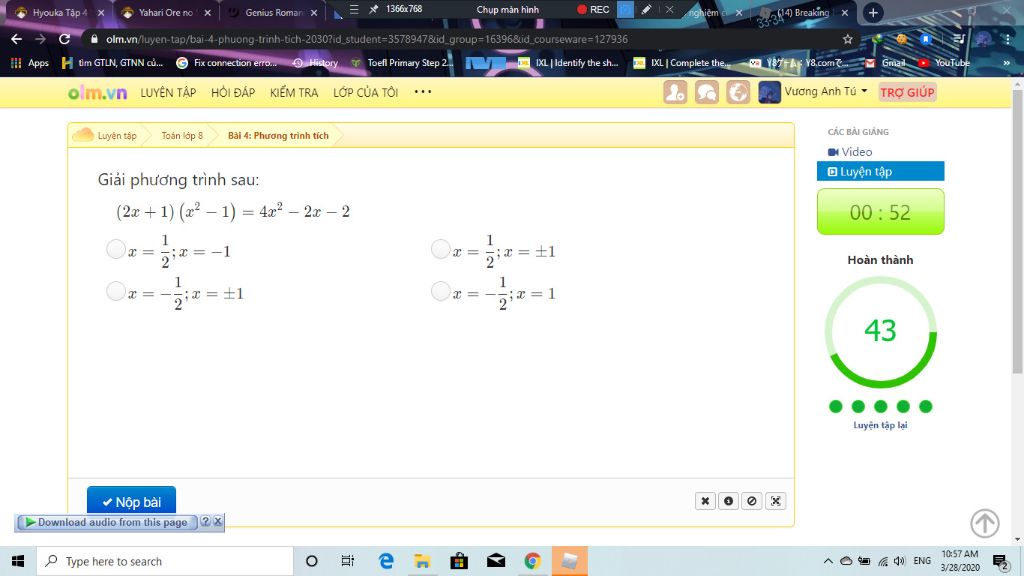Open a new browser tab

[x=873, y=12]
